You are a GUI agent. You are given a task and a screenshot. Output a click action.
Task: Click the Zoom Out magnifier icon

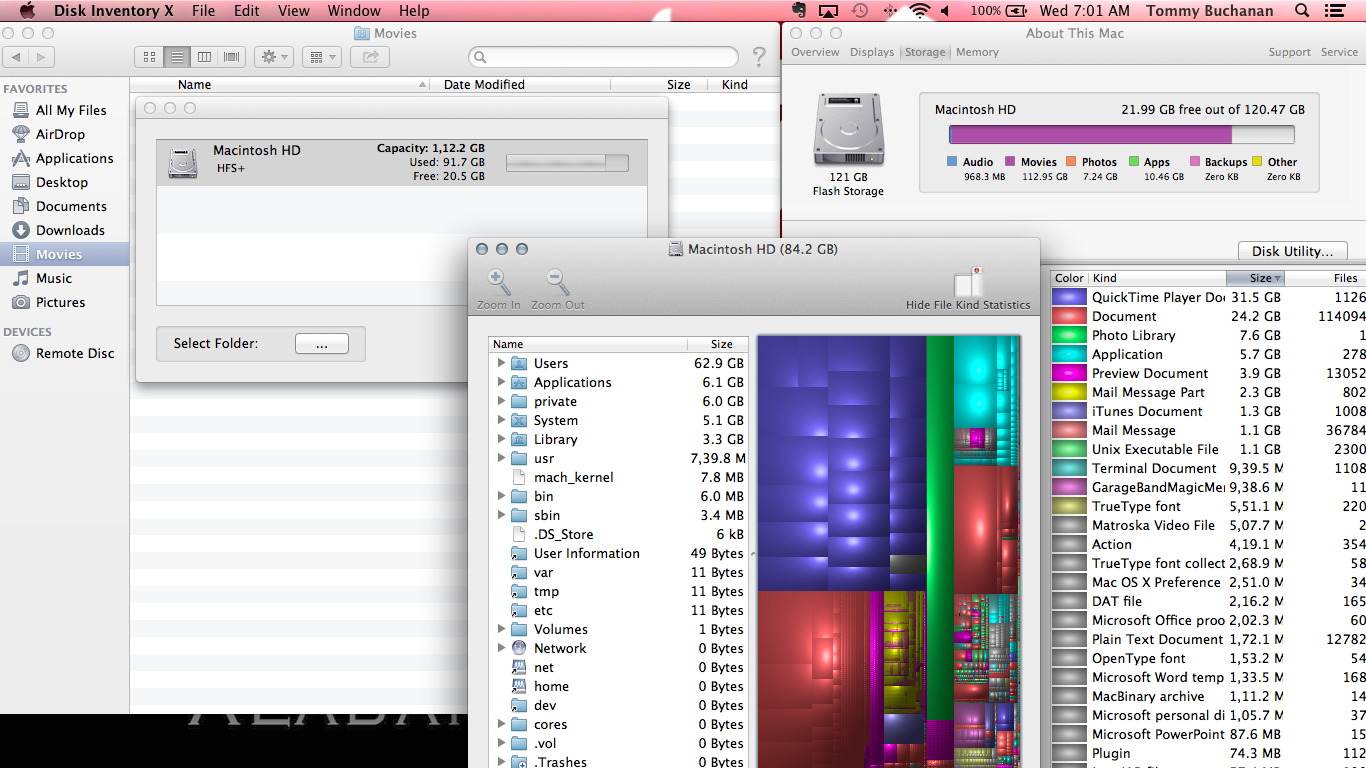(558, 283)
